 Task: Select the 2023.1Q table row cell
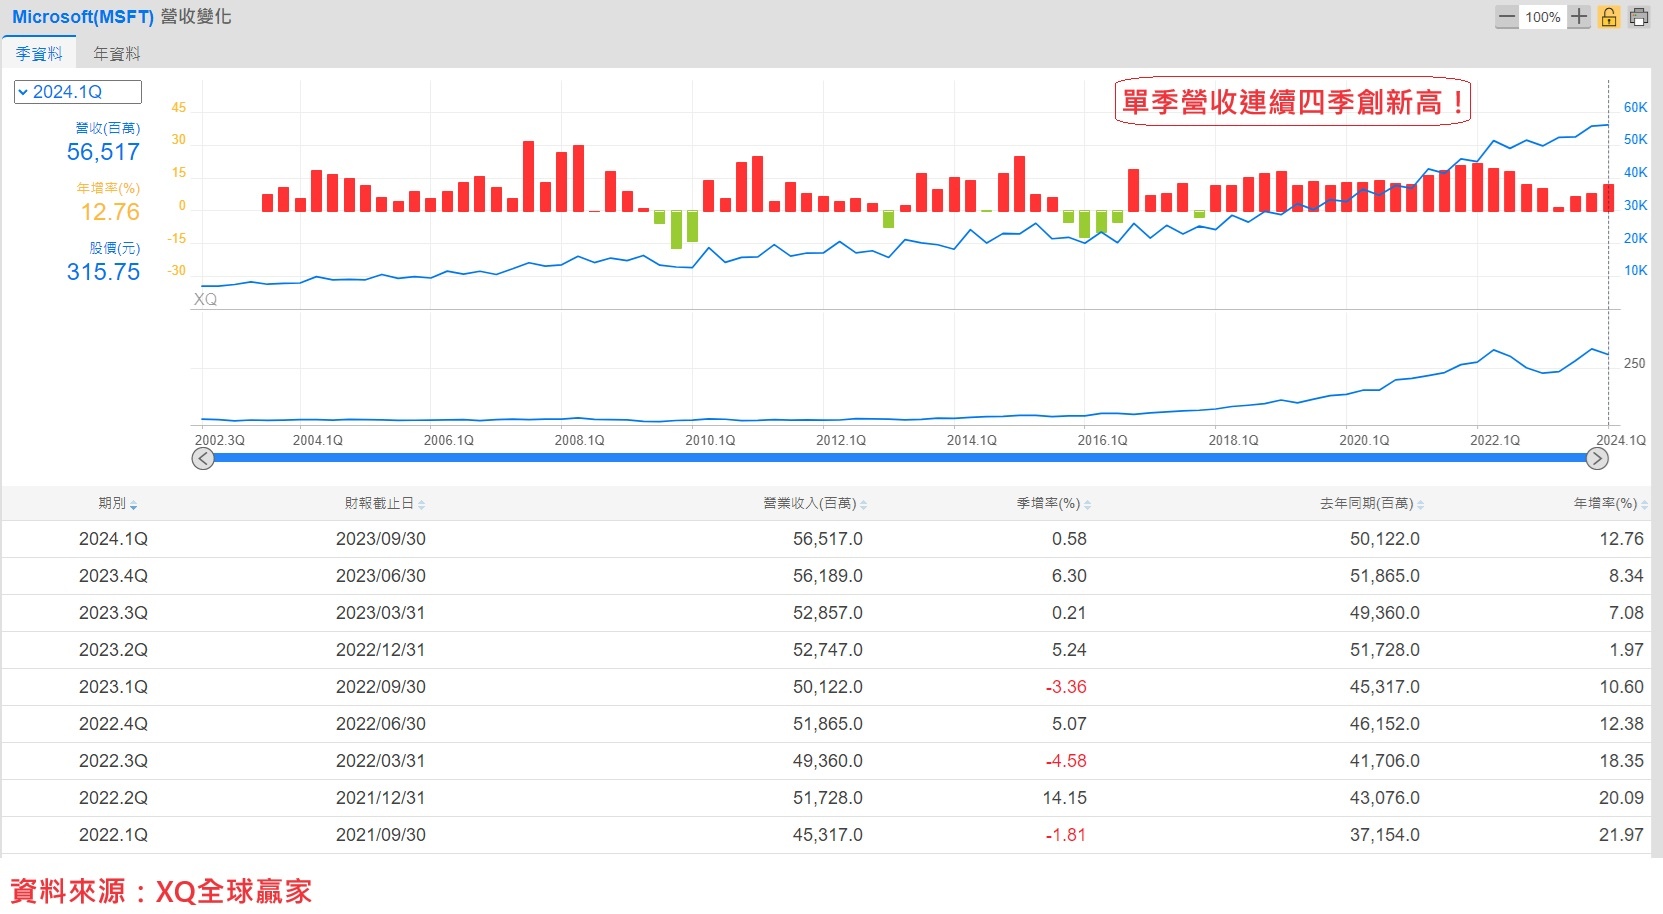tap(113, 687)
